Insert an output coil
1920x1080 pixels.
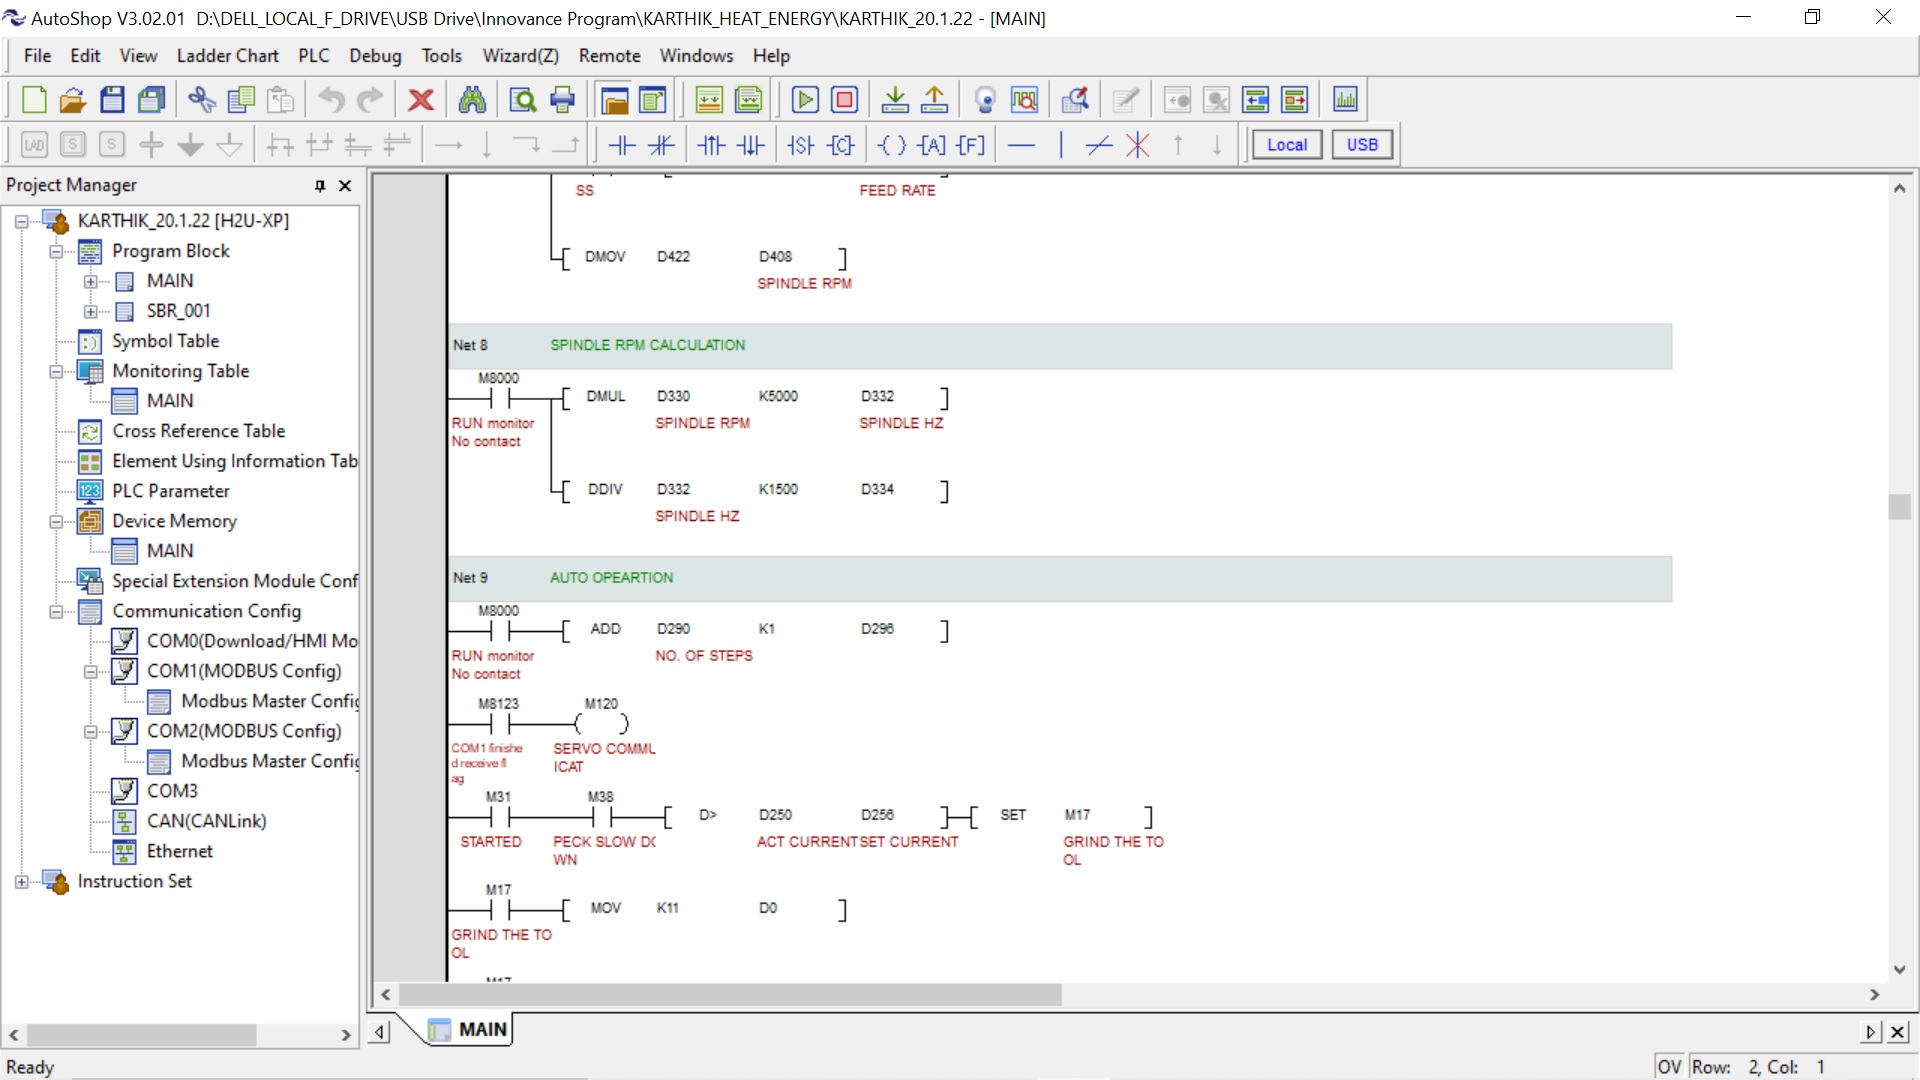point(891,145)
